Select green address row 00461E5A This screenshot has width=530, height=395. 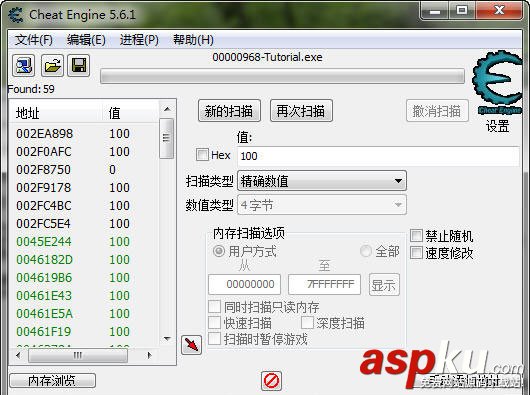(x=85, y=314)
